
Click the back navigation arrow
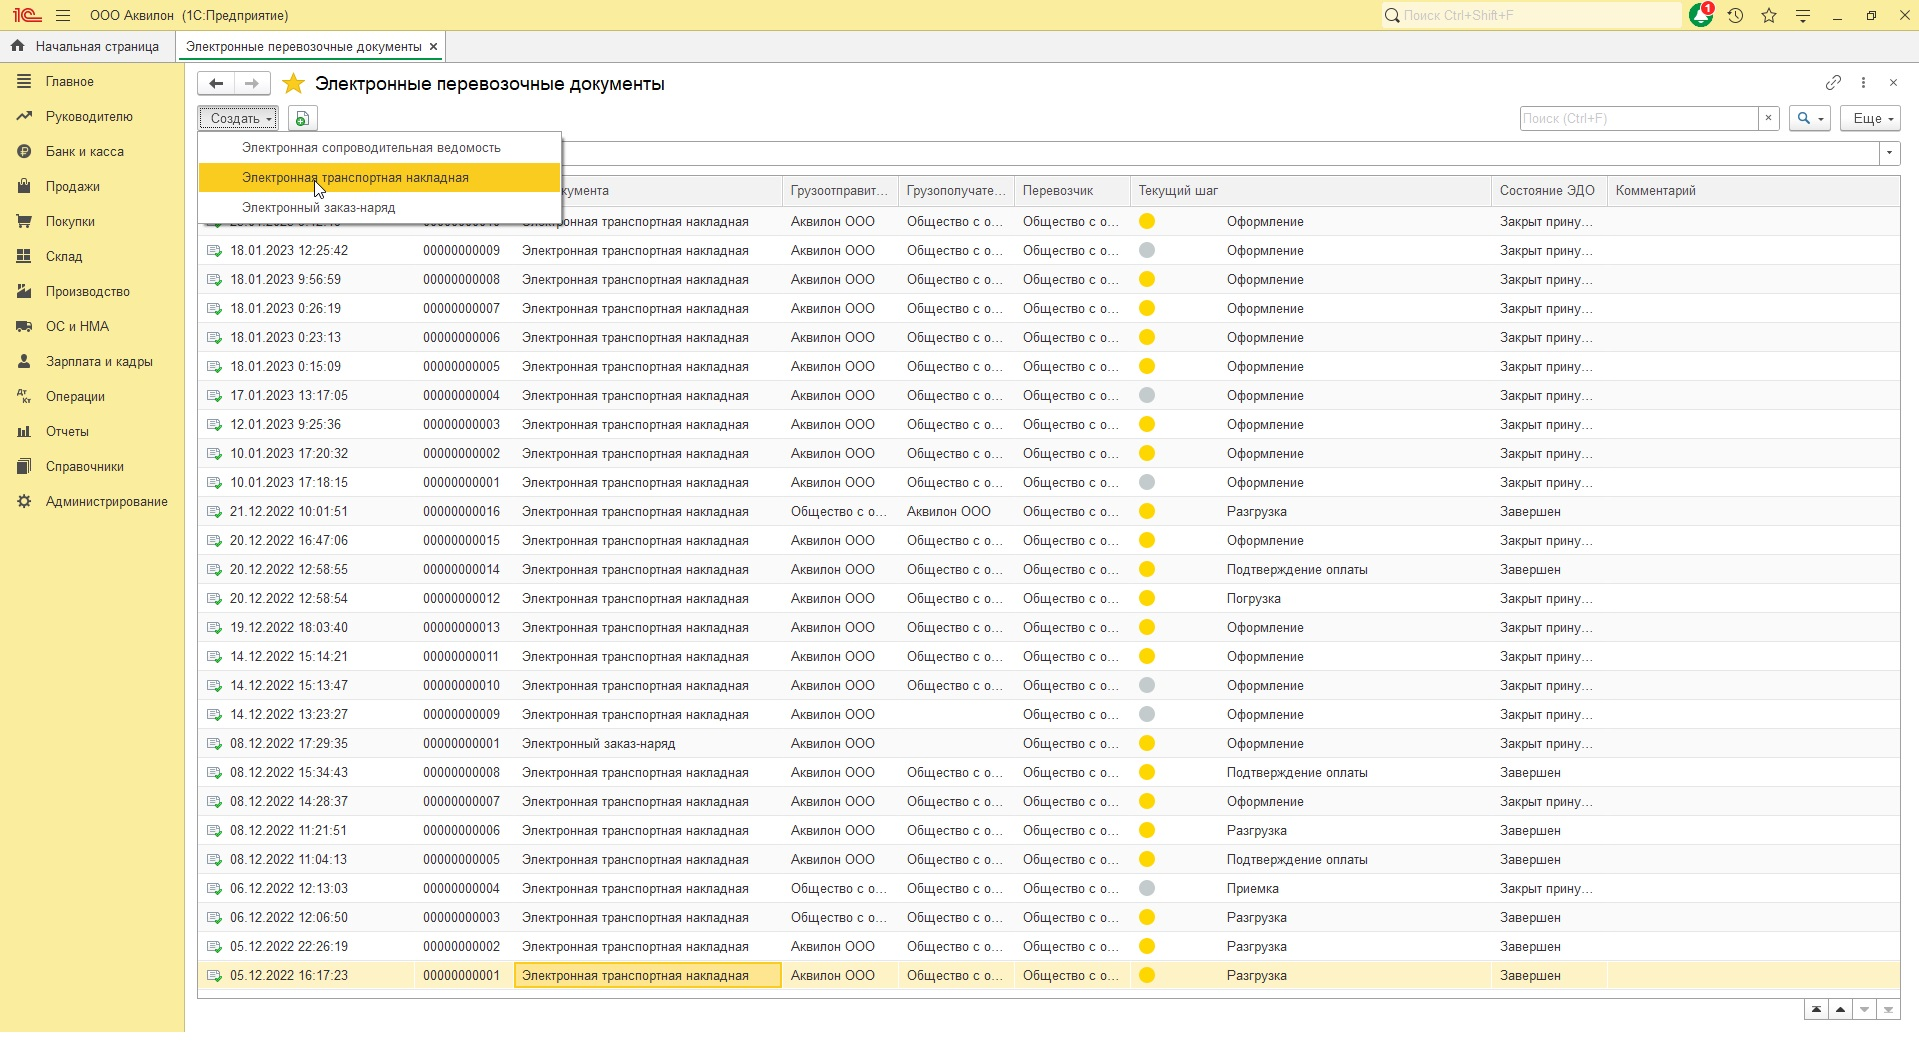coord(216,84)
